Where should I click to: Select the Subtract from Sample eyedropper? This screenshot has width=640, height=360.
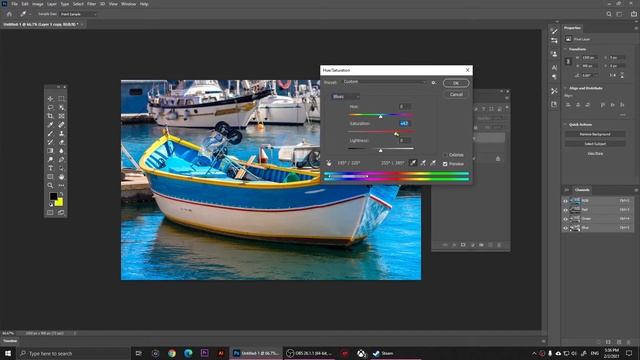tap(433, 163)
